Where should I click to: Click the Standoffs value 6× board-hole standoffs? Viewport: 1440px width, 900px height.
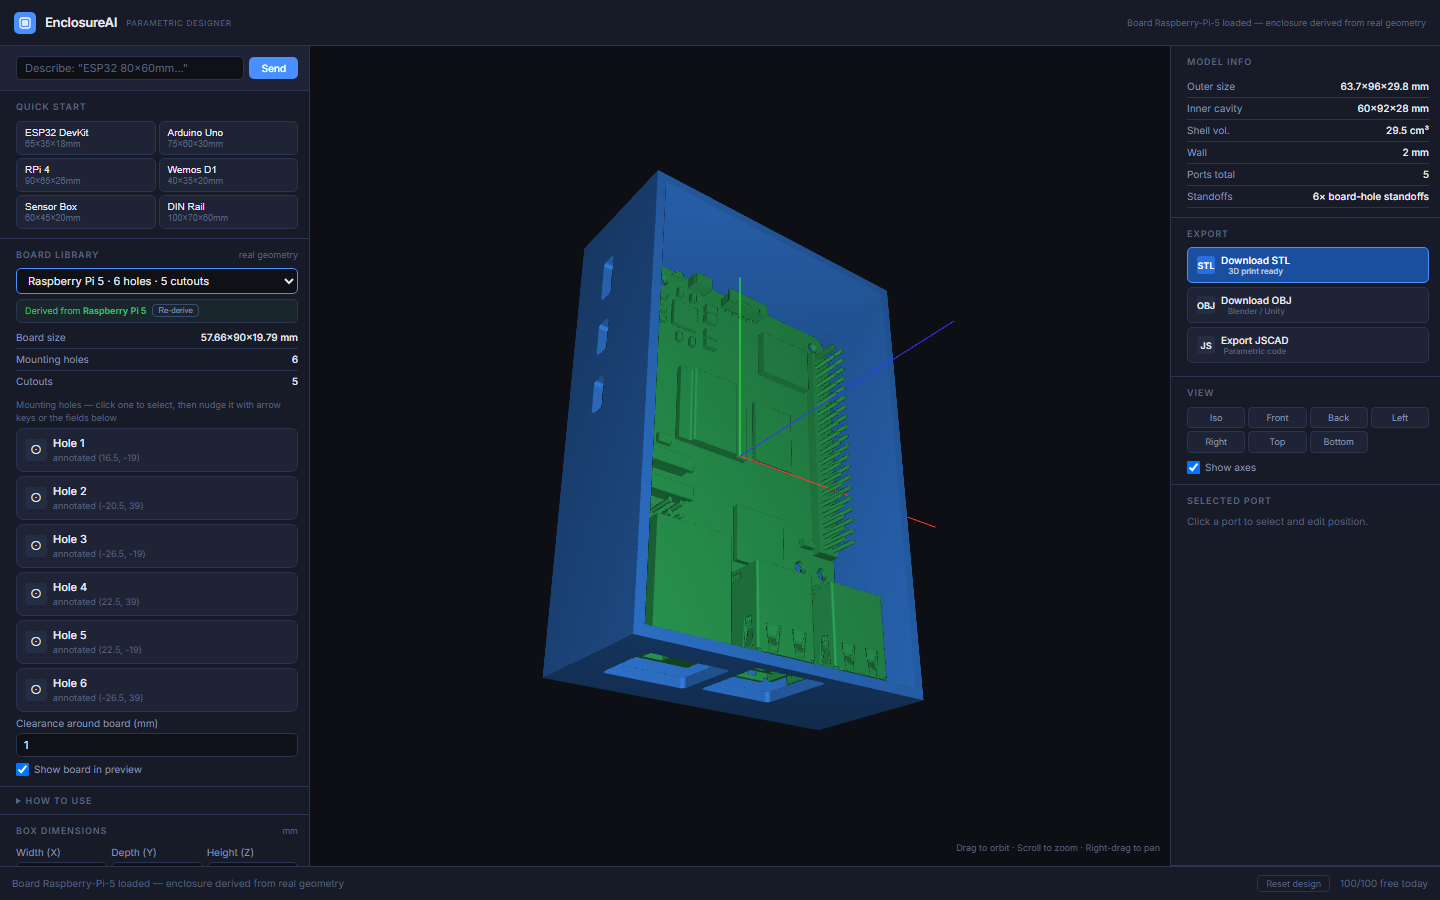(x=1371, y=197)
